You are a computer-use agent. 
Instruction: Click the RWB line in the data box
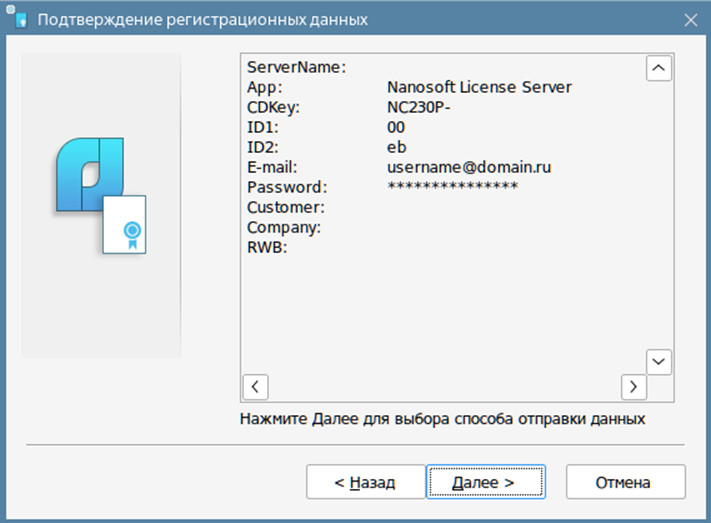click(x=267, y=247)
